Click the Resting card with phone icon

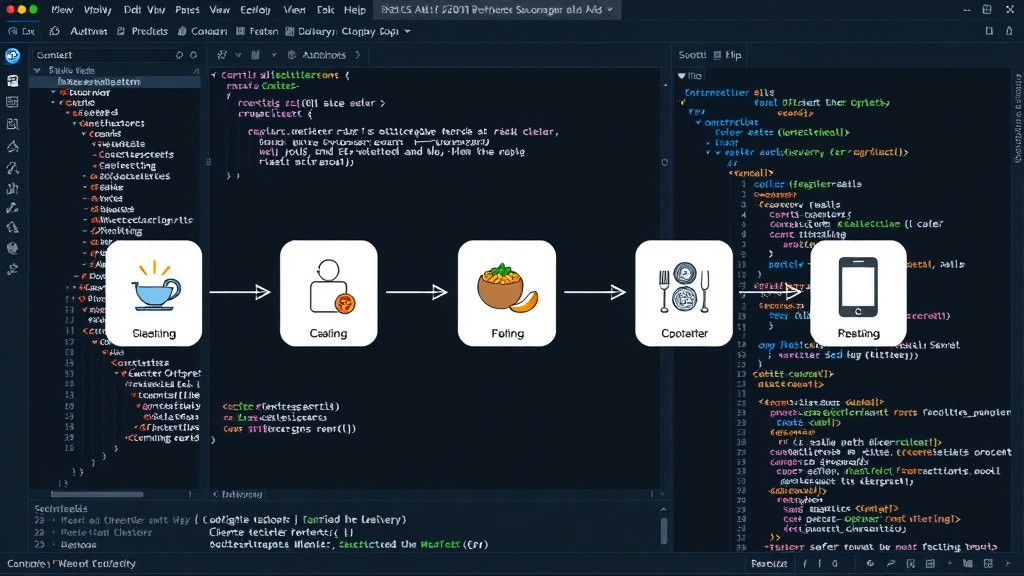point(858,293)
